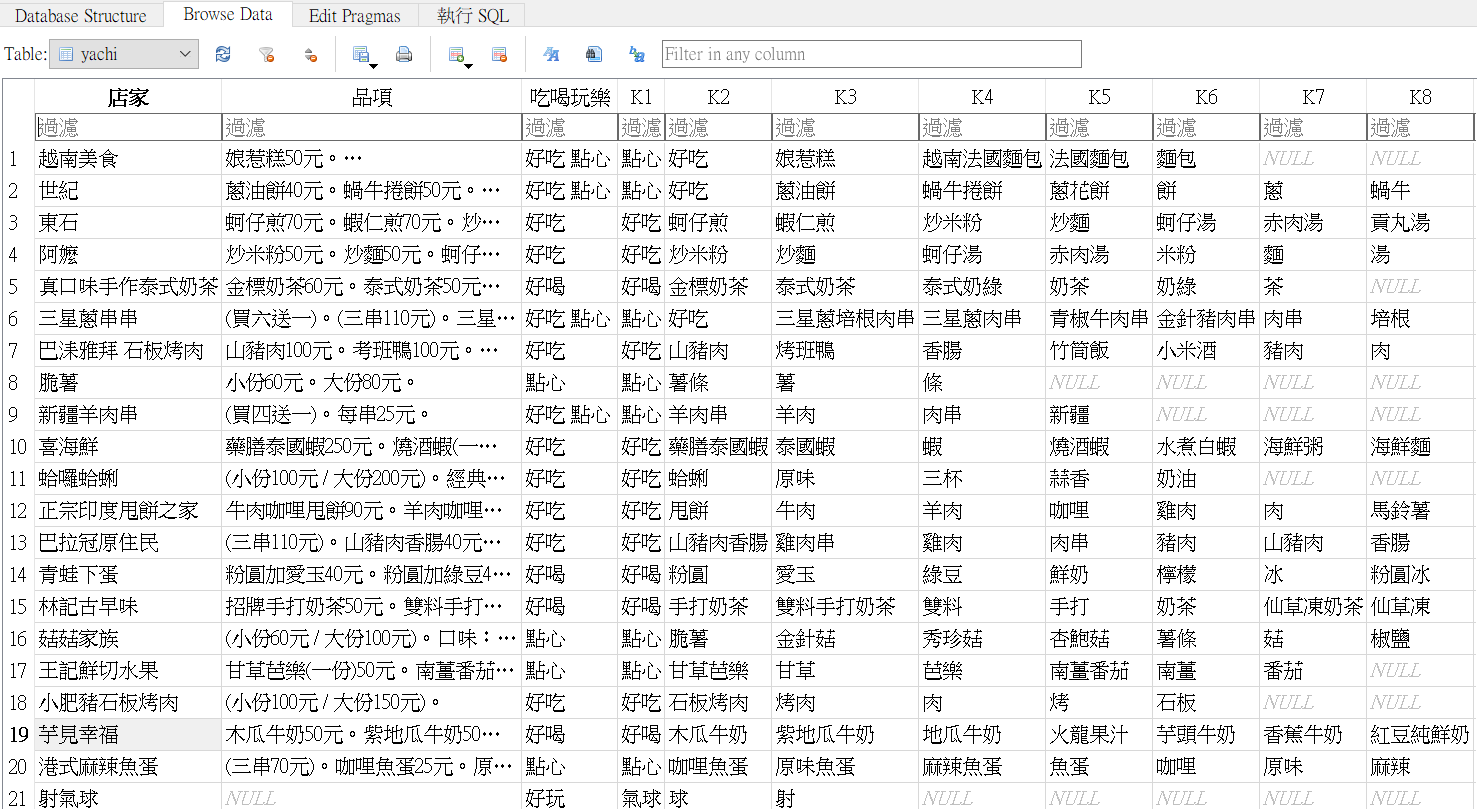Open the insert new record dropdown
Screen dimensions: 1477x809
[x=460, y=55]
